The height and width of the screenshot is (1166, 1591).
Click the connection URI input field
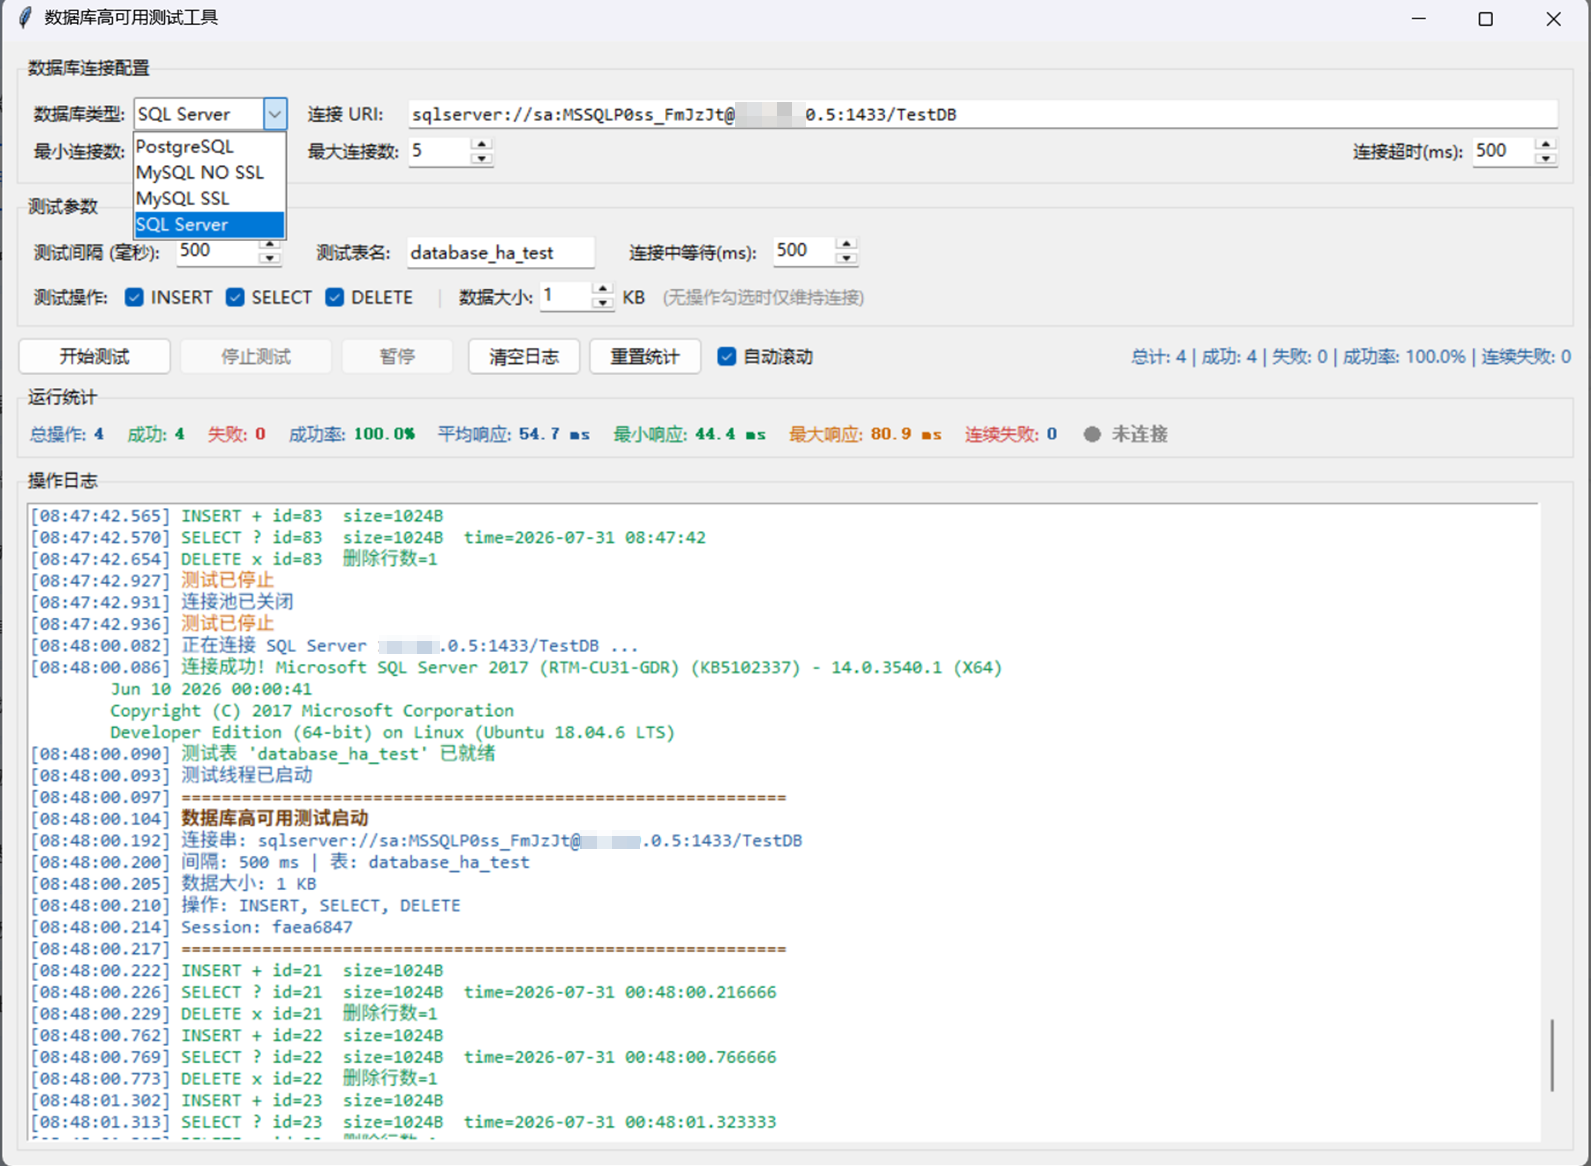(x=982, y=114)
